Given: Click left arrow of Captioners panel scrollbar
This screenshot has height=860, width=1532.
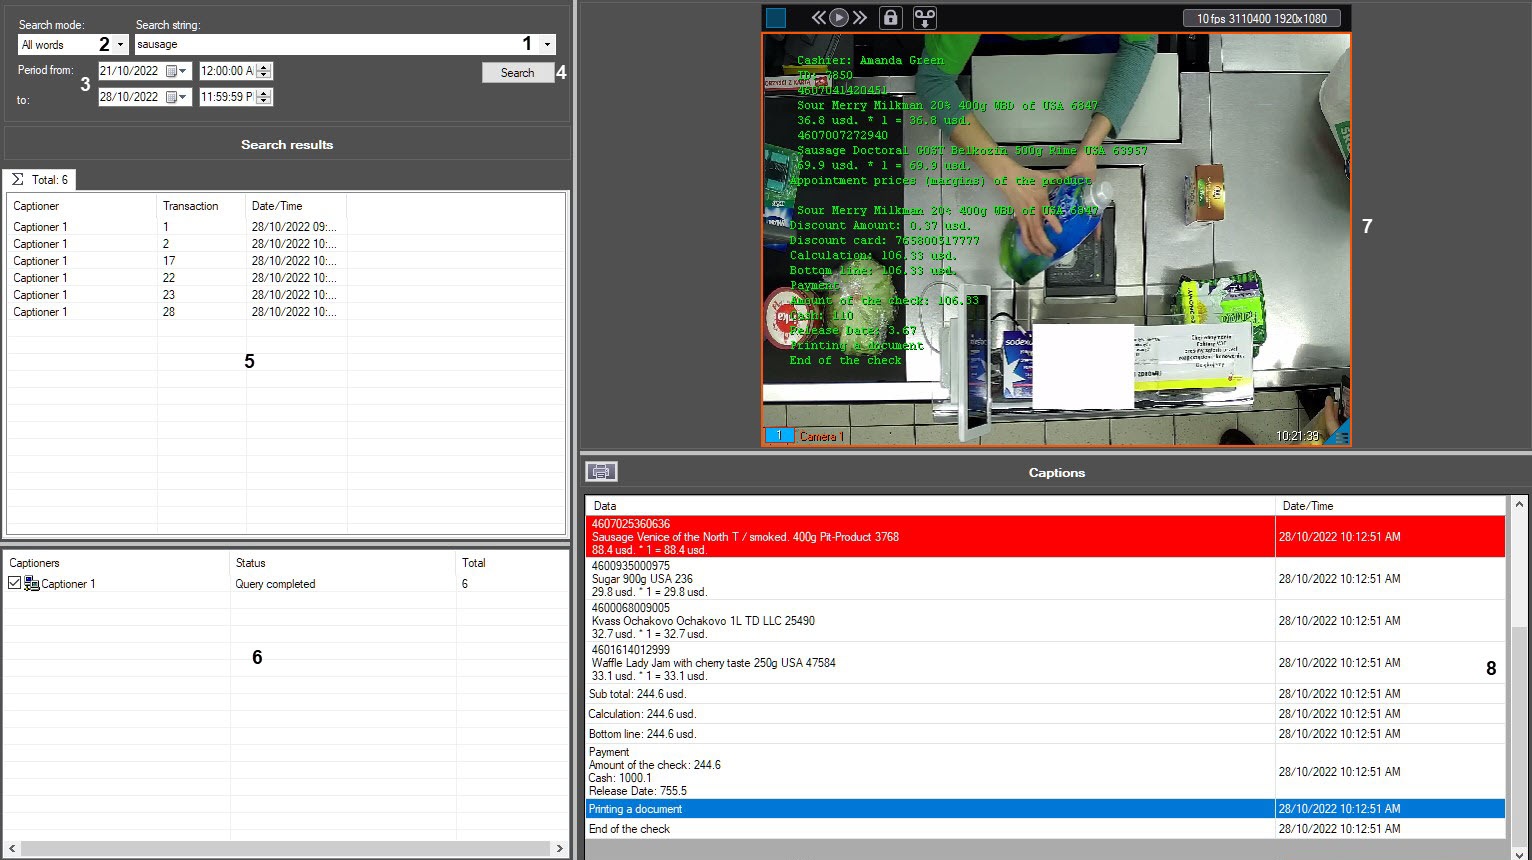Looking at the screenshot, I should pos(12,848).
